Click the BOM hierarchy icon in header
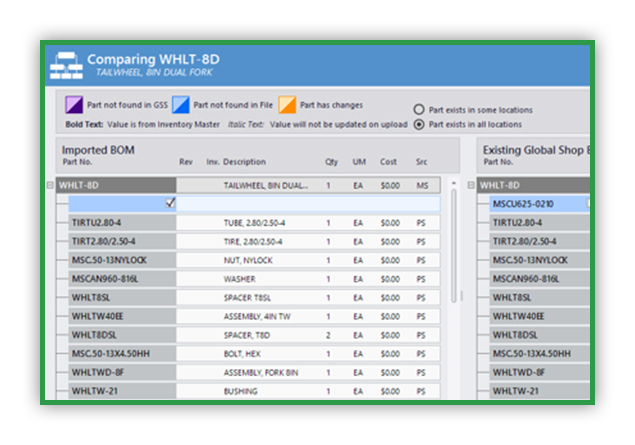This screenshot has width=635, height=445. [66, 65]
